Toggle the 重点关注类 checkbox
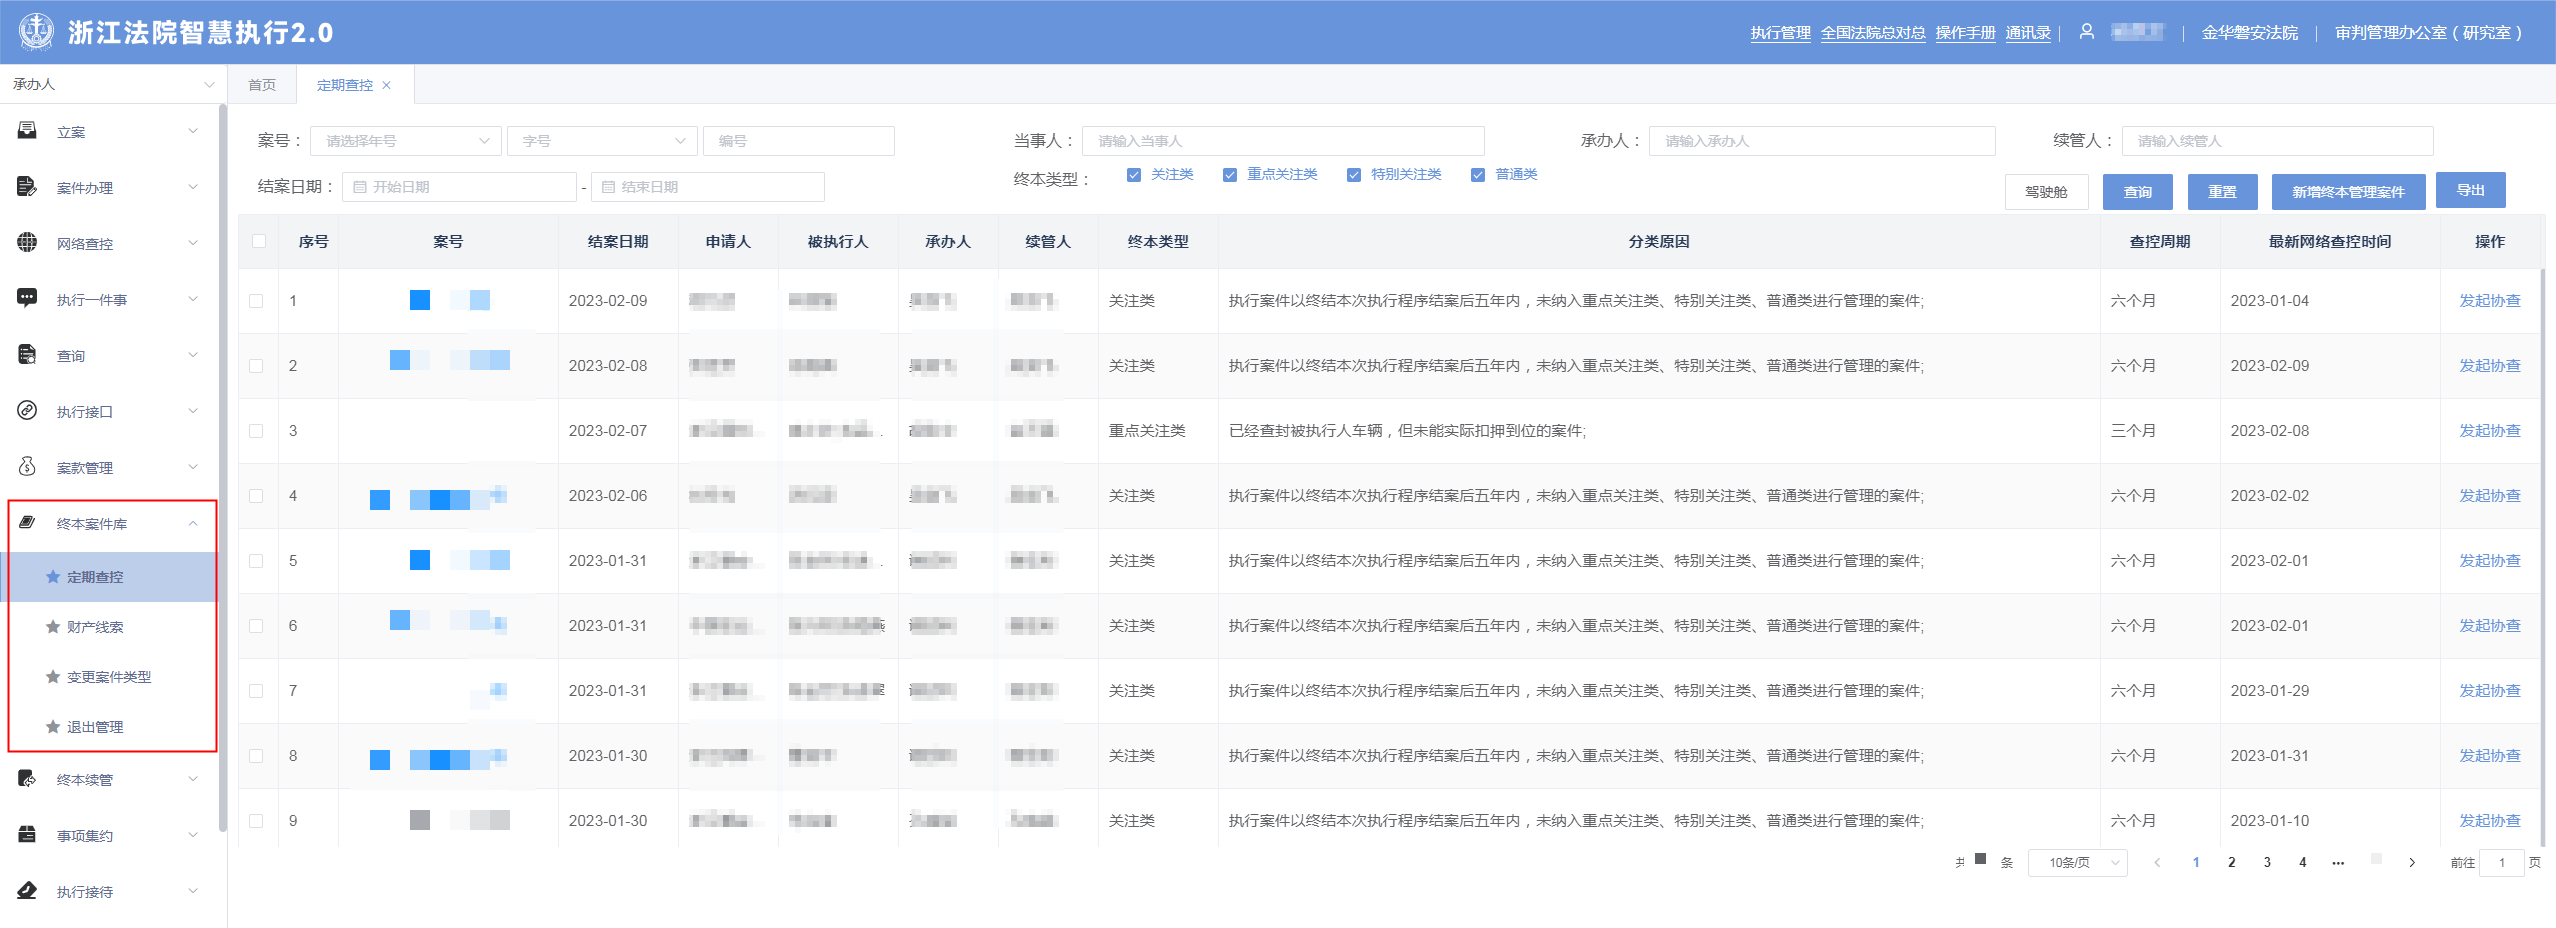 coord(1229,175)
